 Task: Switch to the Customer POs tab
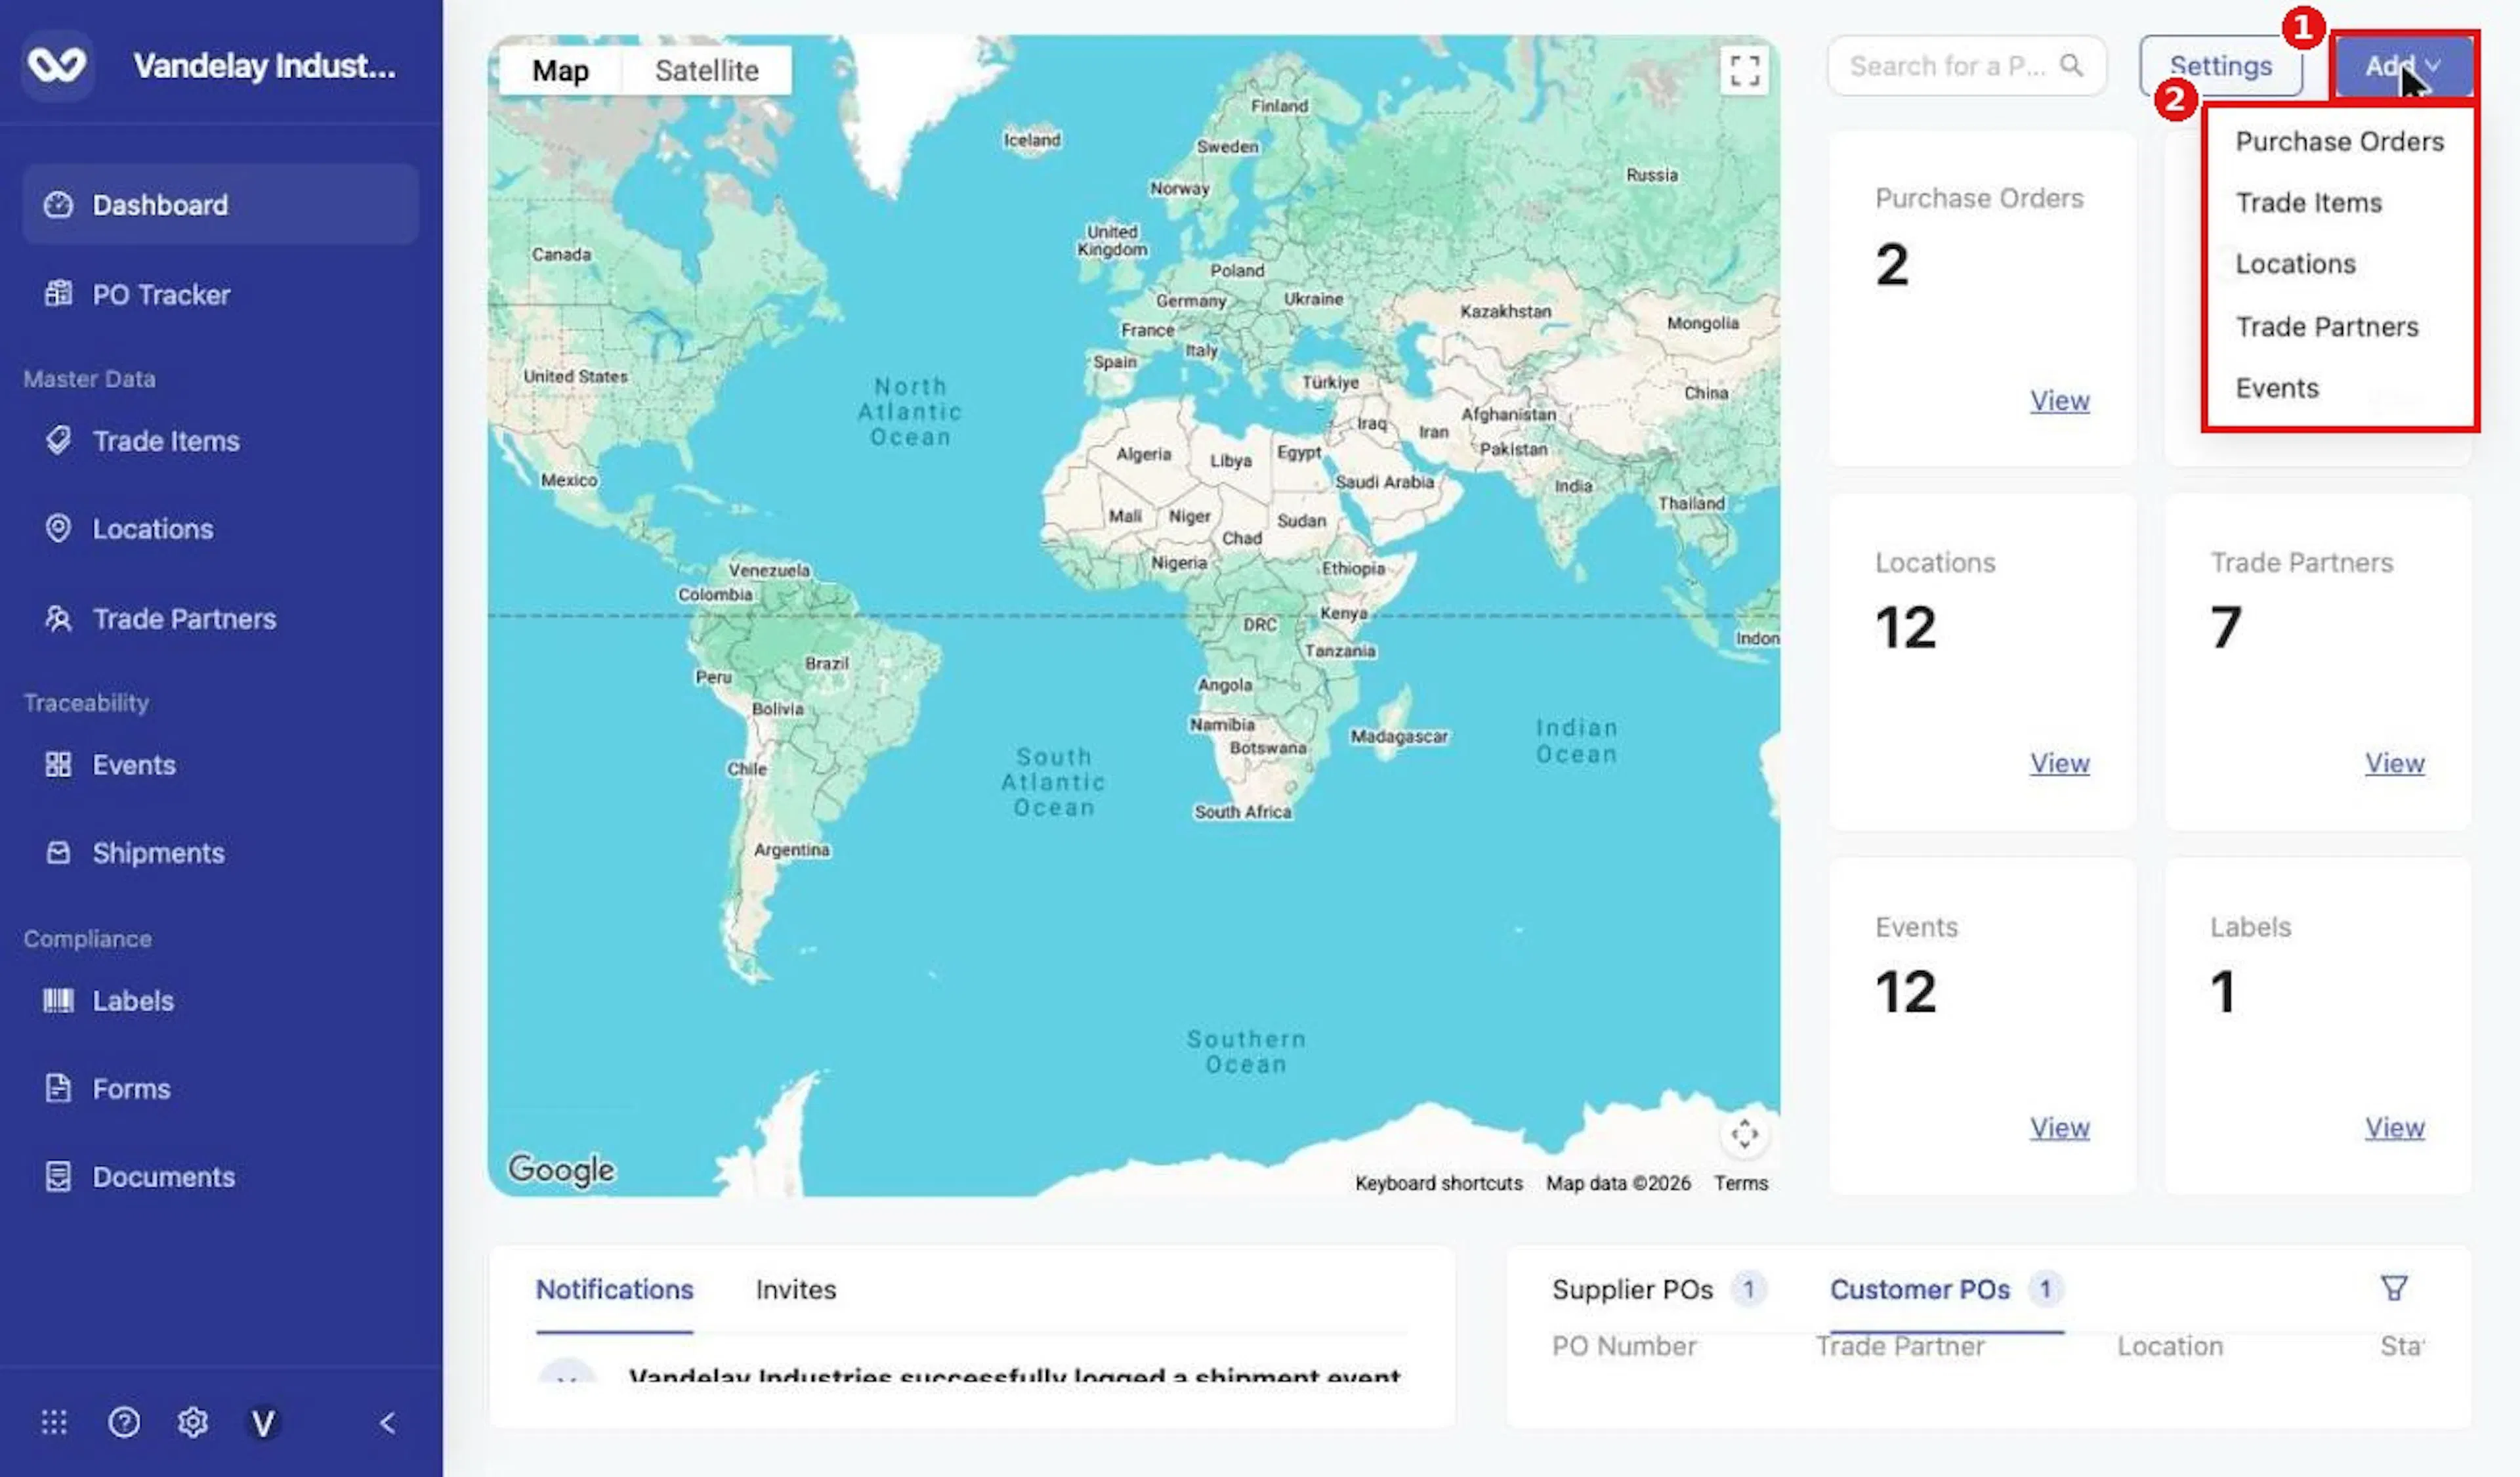[x=1946, y=1289]
